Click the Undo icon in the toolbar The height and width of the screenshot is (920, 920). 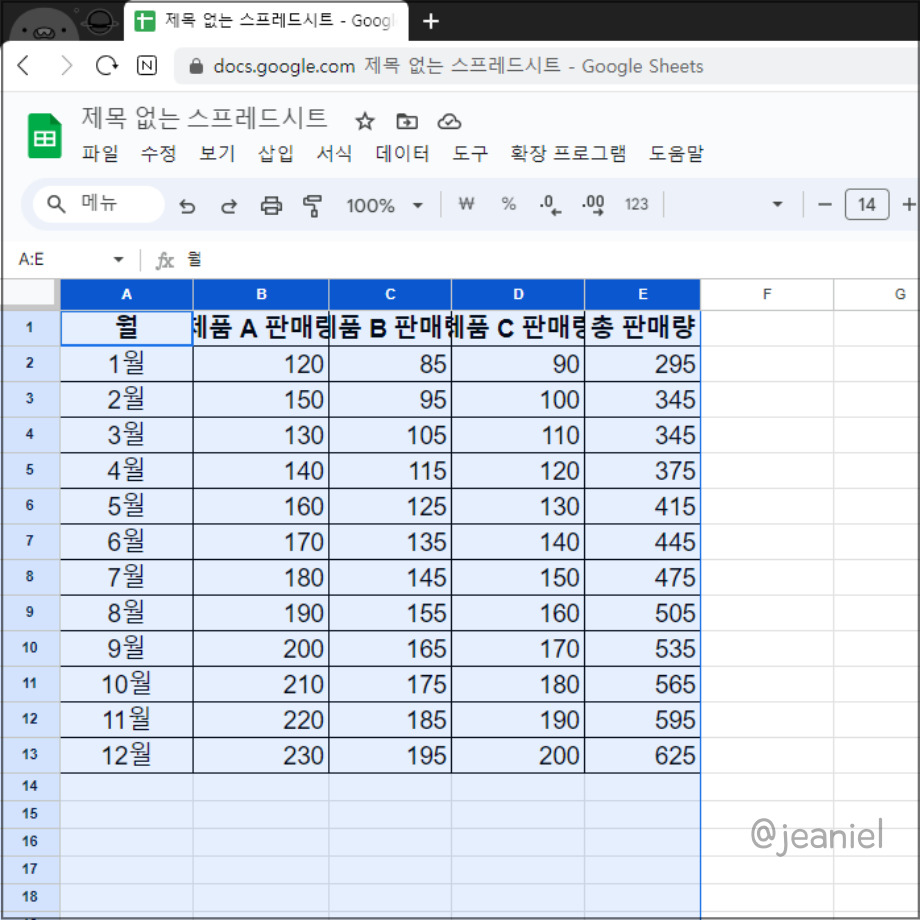pyautogui.click(x=187, y=205)
